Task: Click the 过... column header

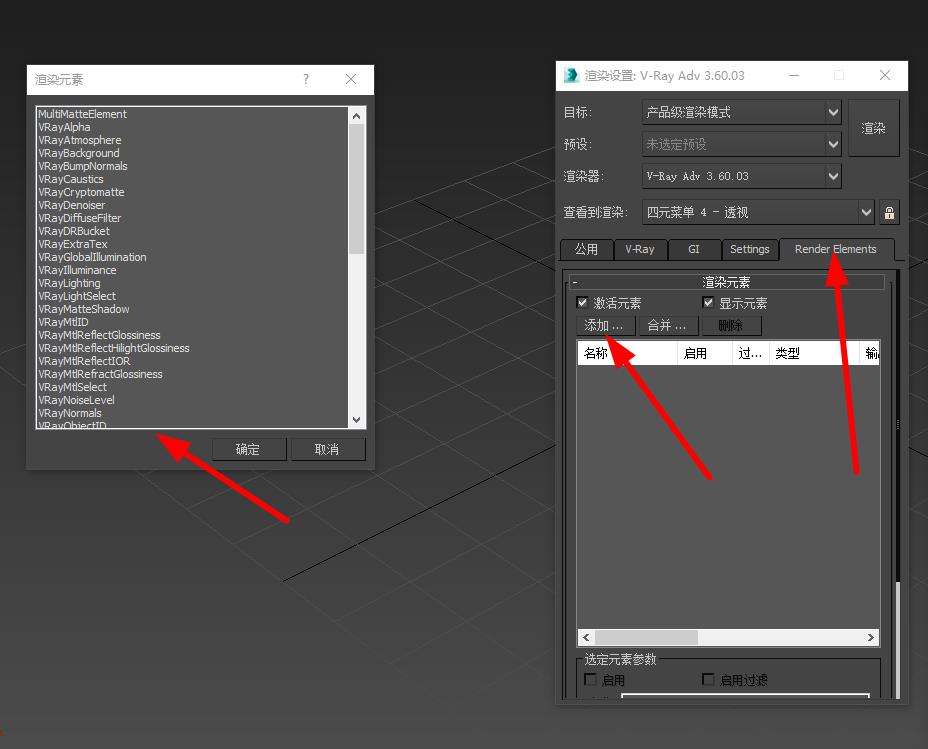Action: coord(750,353)
